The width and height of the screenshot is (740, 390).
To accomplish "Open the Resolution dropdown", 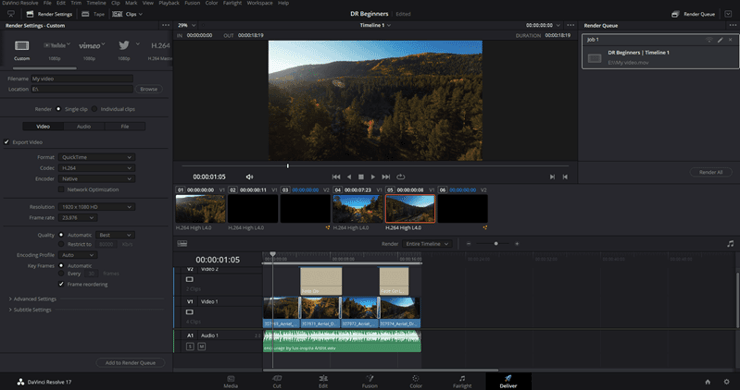I will coord(96,207).
